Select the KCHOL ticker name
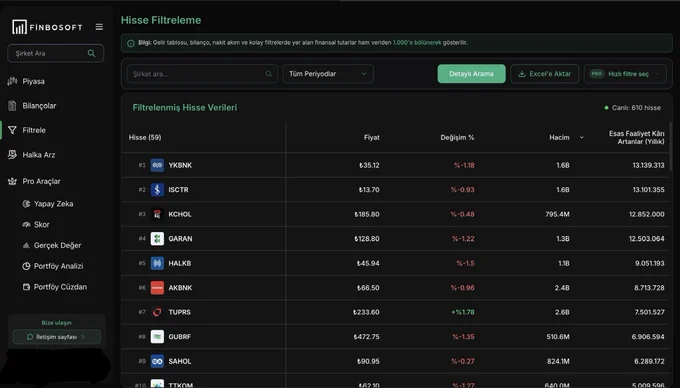Image resolution: width=680 pixels, height=388 pixels. pyautogui.click(x=180, y=214)
